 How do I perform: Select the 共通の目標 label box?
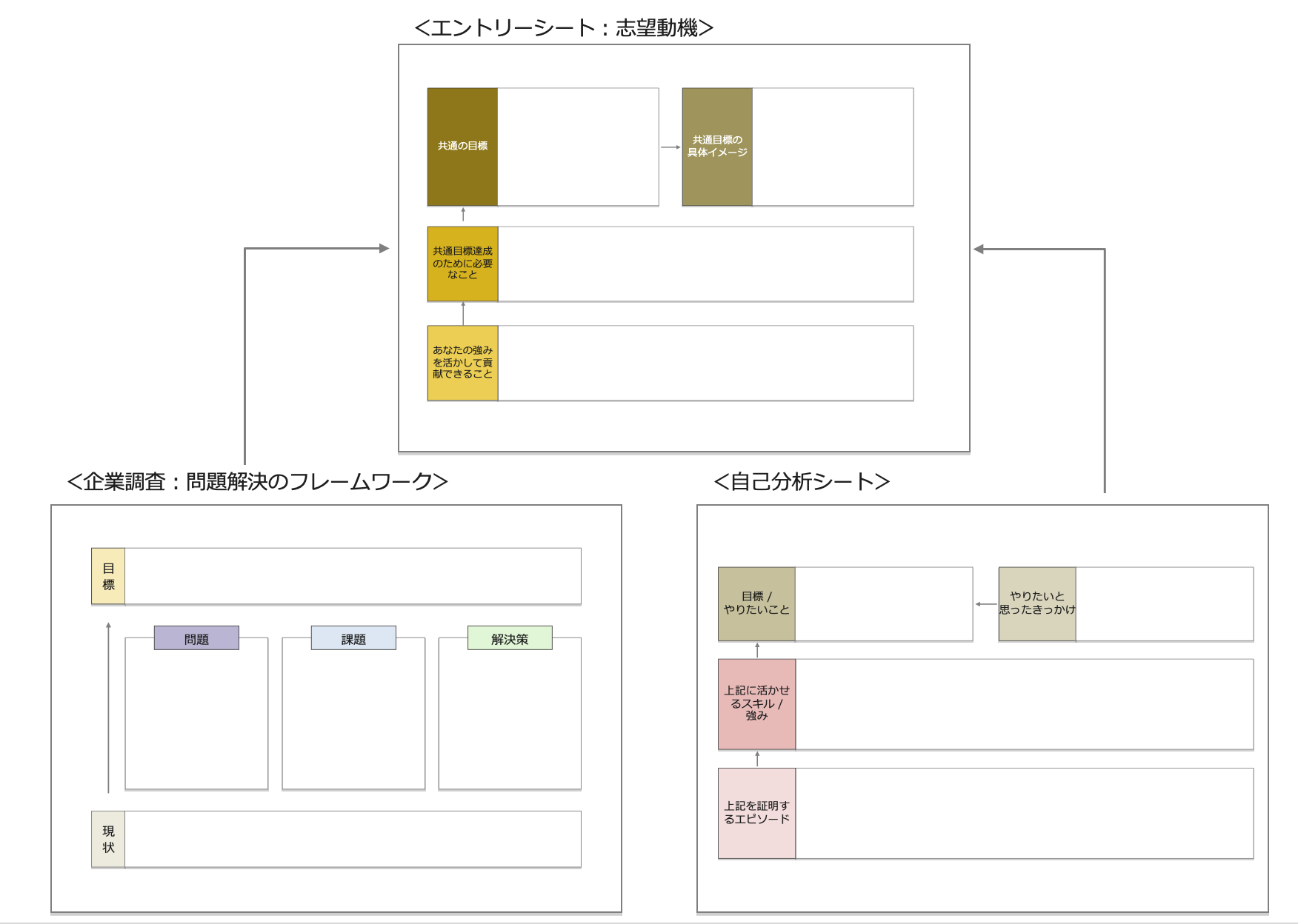point(462,147)
